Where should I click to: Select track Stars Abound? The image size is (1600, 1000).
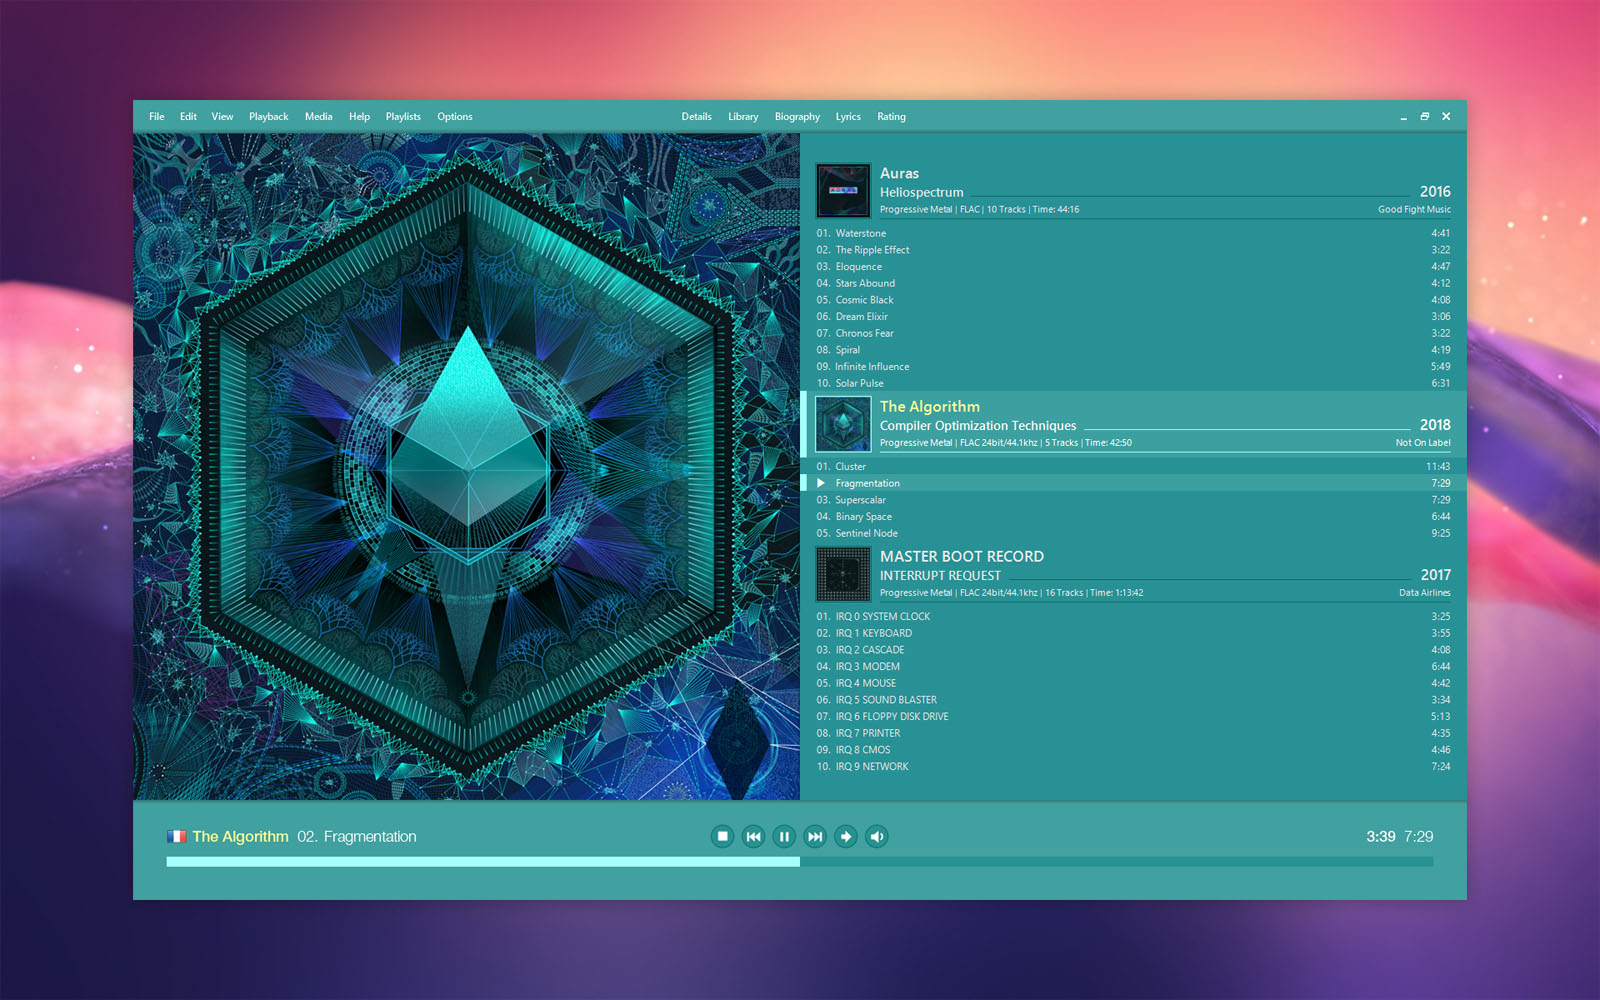point(1133,283)
